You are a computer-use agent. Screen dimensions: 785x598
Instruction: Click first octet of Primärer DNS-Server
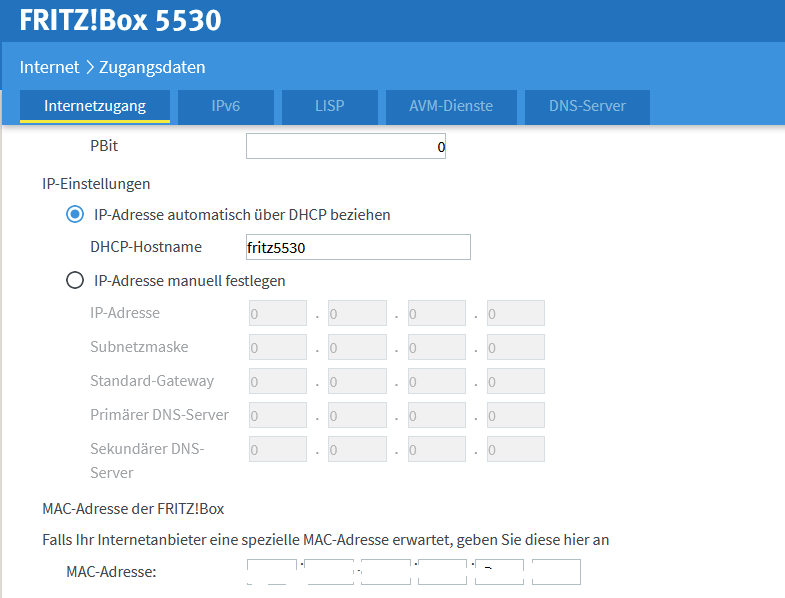(x=278, y=415)
